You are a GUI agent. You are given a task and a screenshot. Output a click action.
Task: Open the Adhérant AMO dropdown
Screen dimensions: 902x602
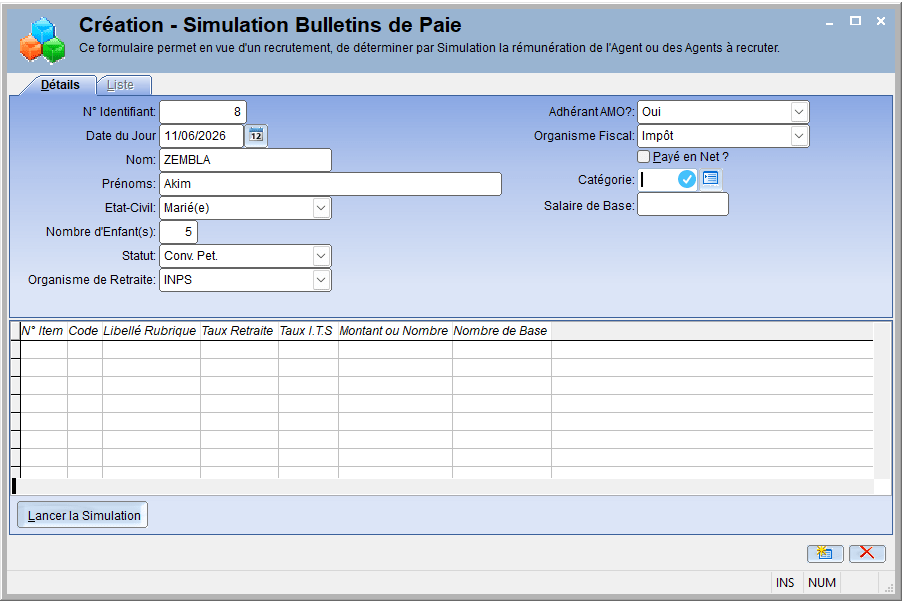click(798, 112)
